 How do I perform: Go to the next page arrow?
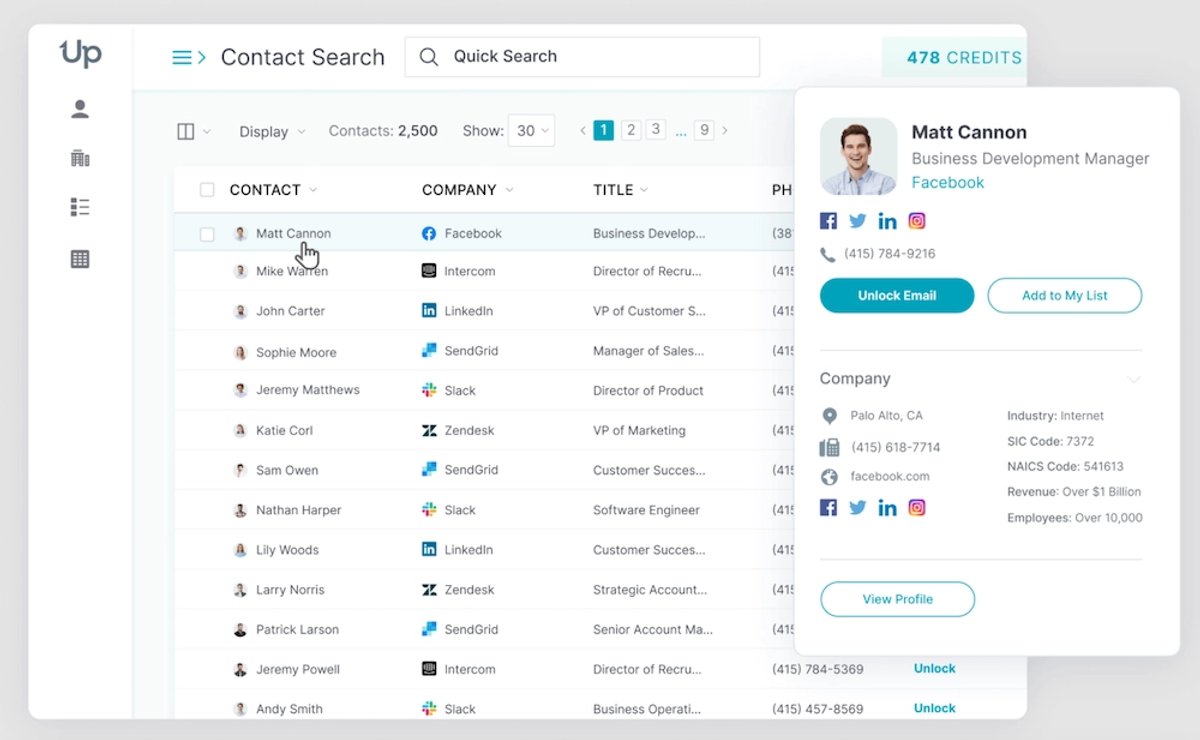[x=725, y=131]
